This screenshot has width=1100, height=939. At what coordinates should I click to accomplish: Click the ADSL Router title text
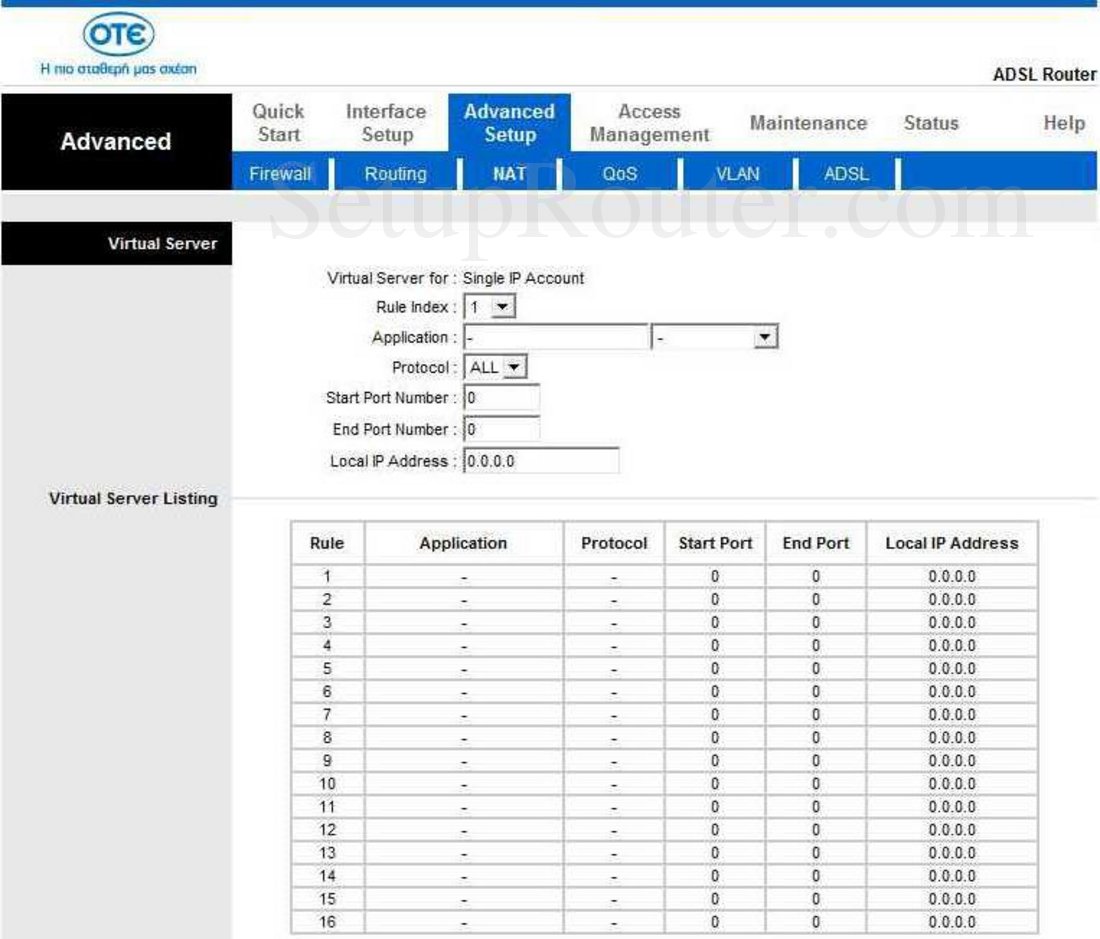[x=1044, y=74]
